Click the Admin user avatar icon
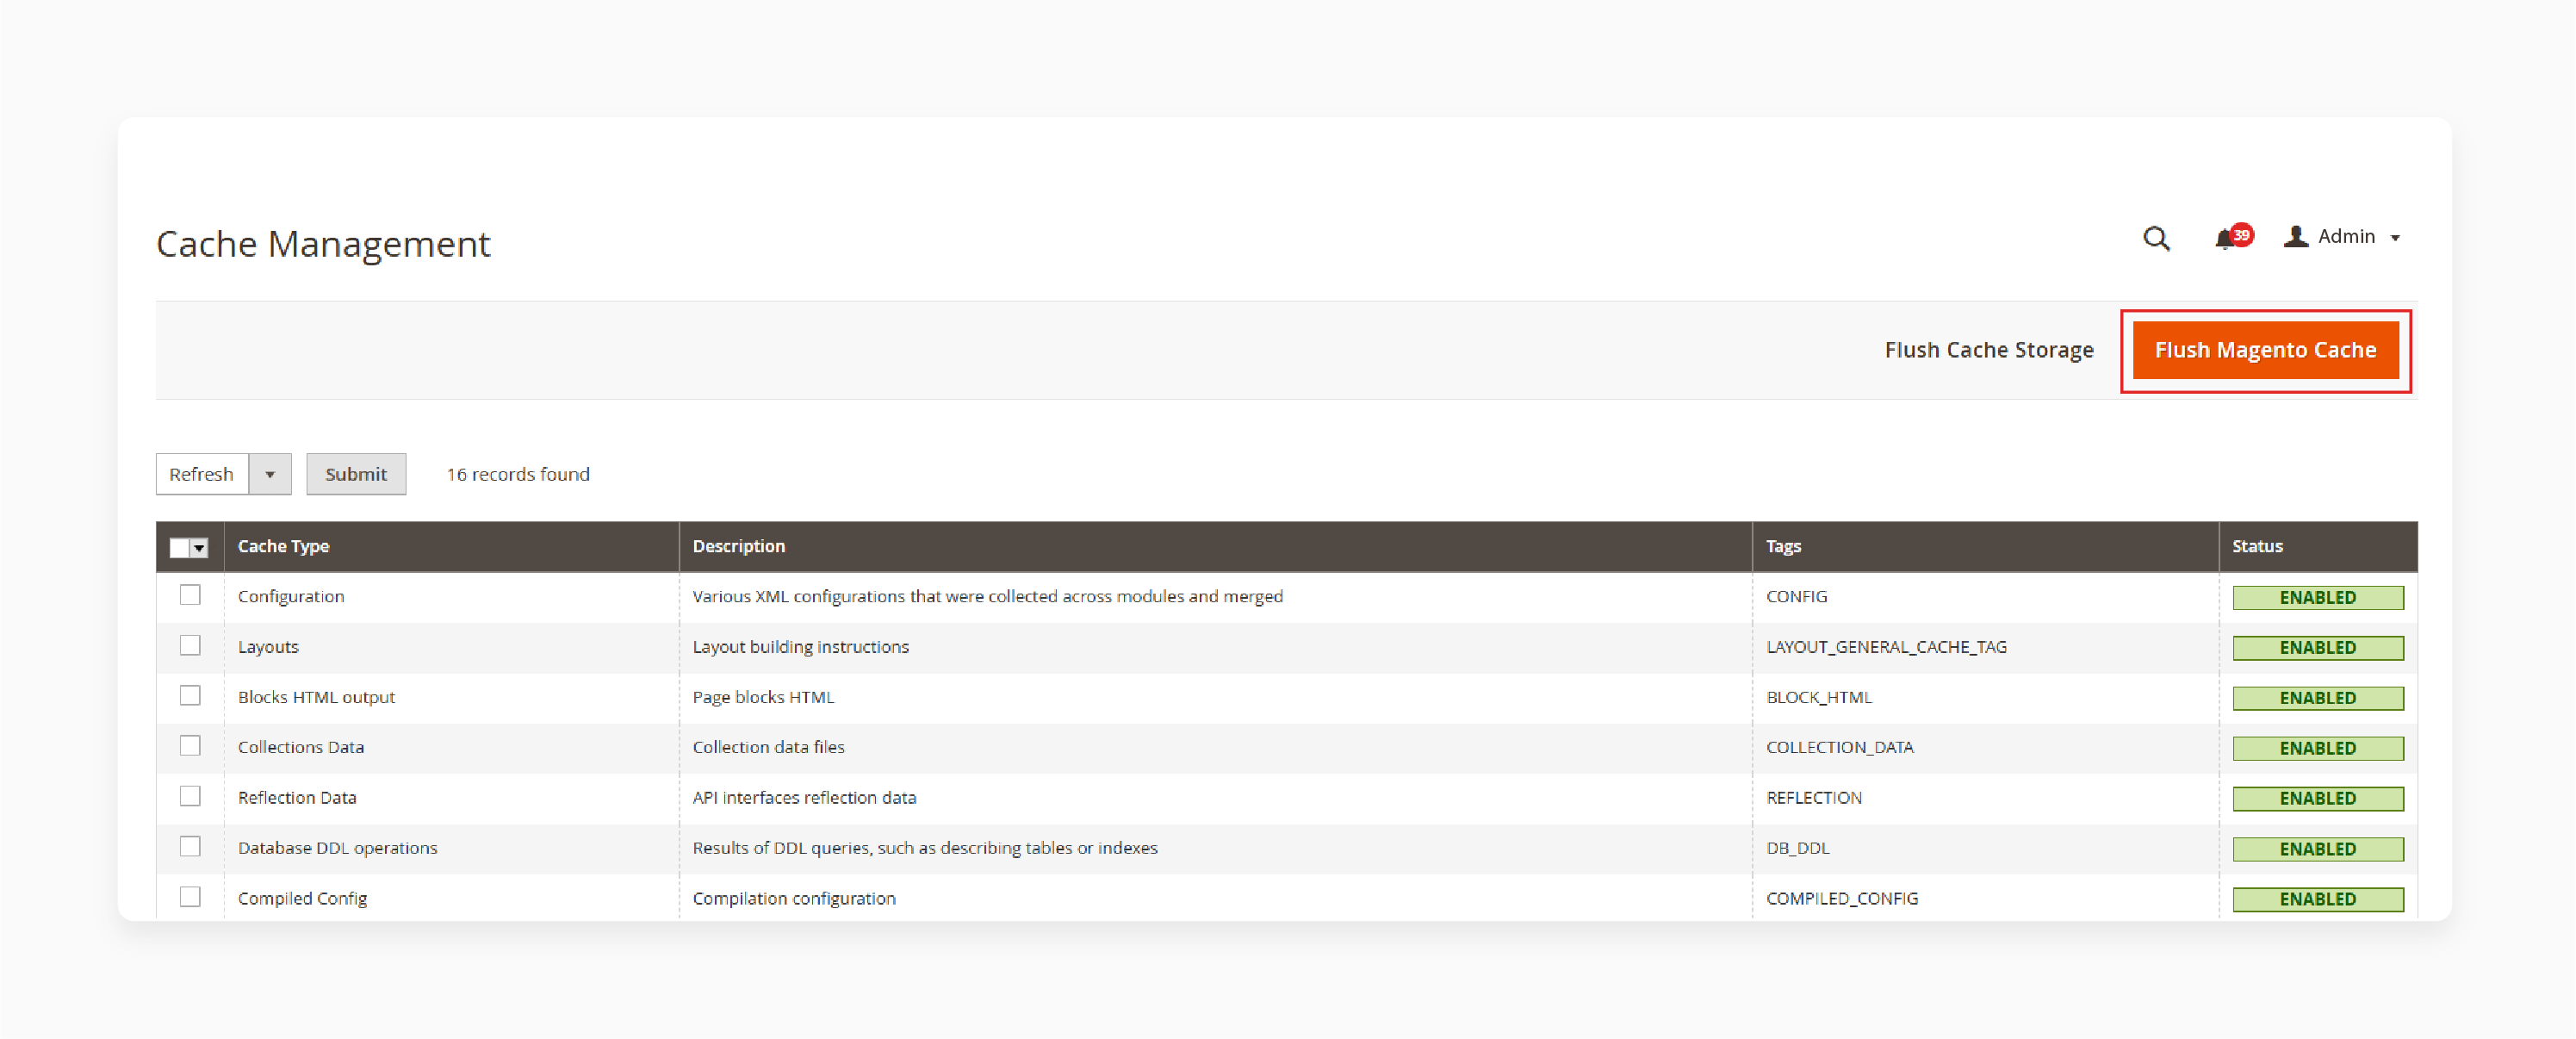 point(2295,236)
